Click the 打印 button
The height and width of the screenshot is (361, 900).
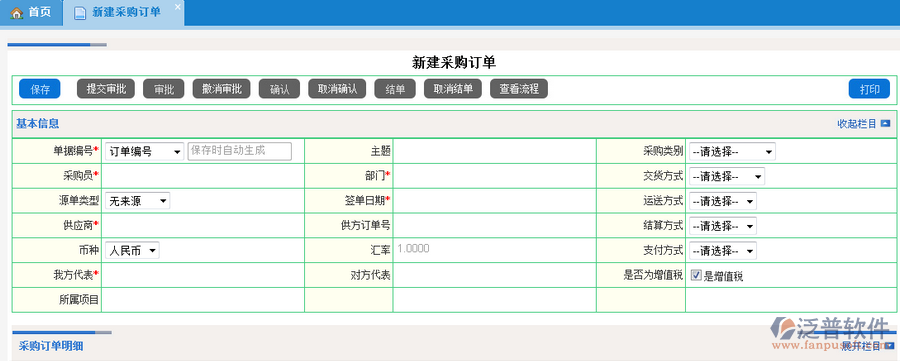[869, 89]
